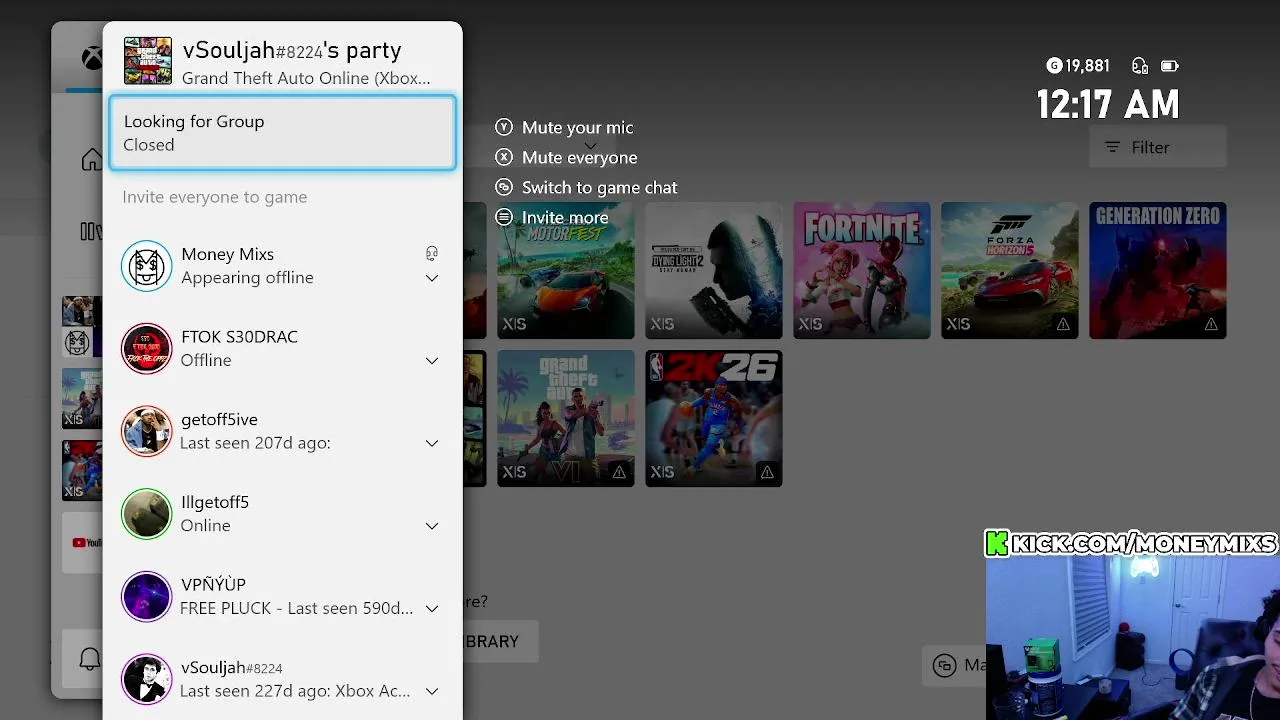
Task: Click getoff5ive profile avatar
Action: pos(147,431)
